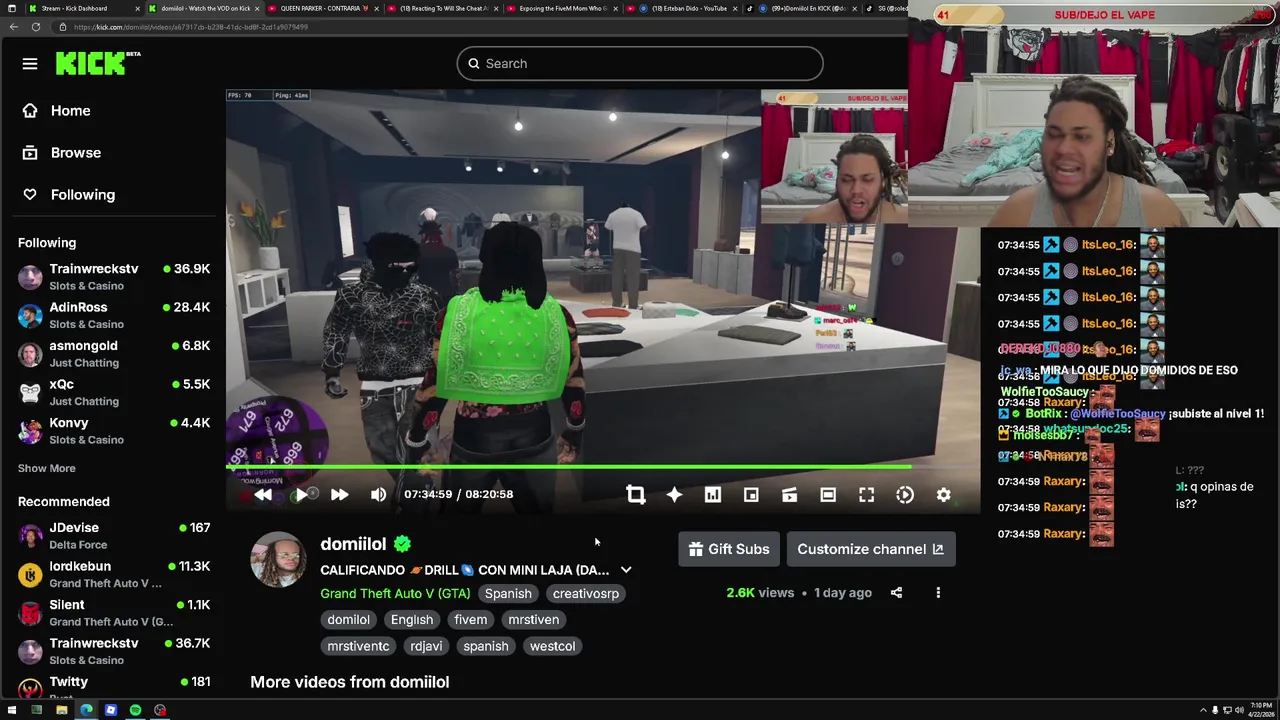Open Konvy followed channel

[114, 430]
